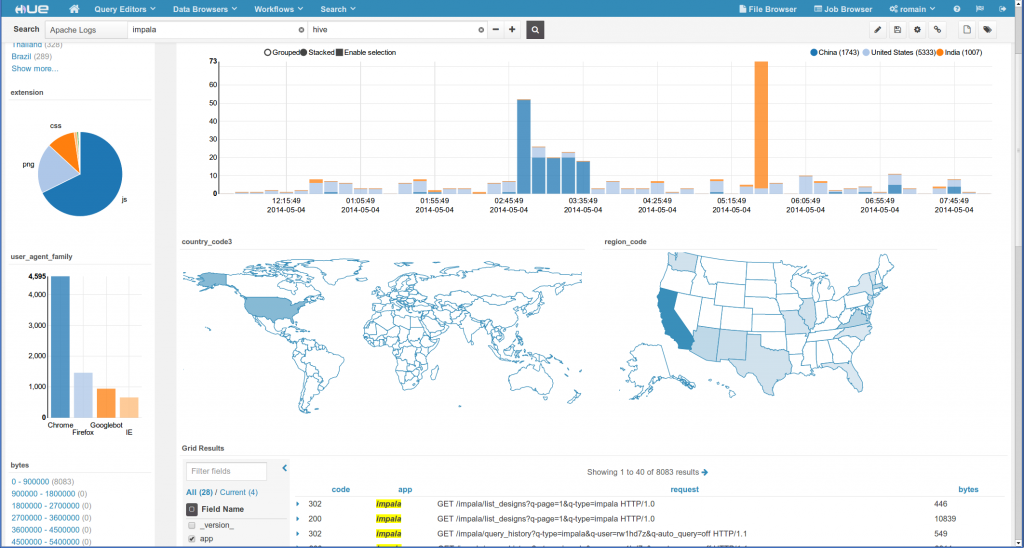The height and width of the screenshot is (548, 1024).
Task: Click the share link icon
Action: click(x=937, y=30)
